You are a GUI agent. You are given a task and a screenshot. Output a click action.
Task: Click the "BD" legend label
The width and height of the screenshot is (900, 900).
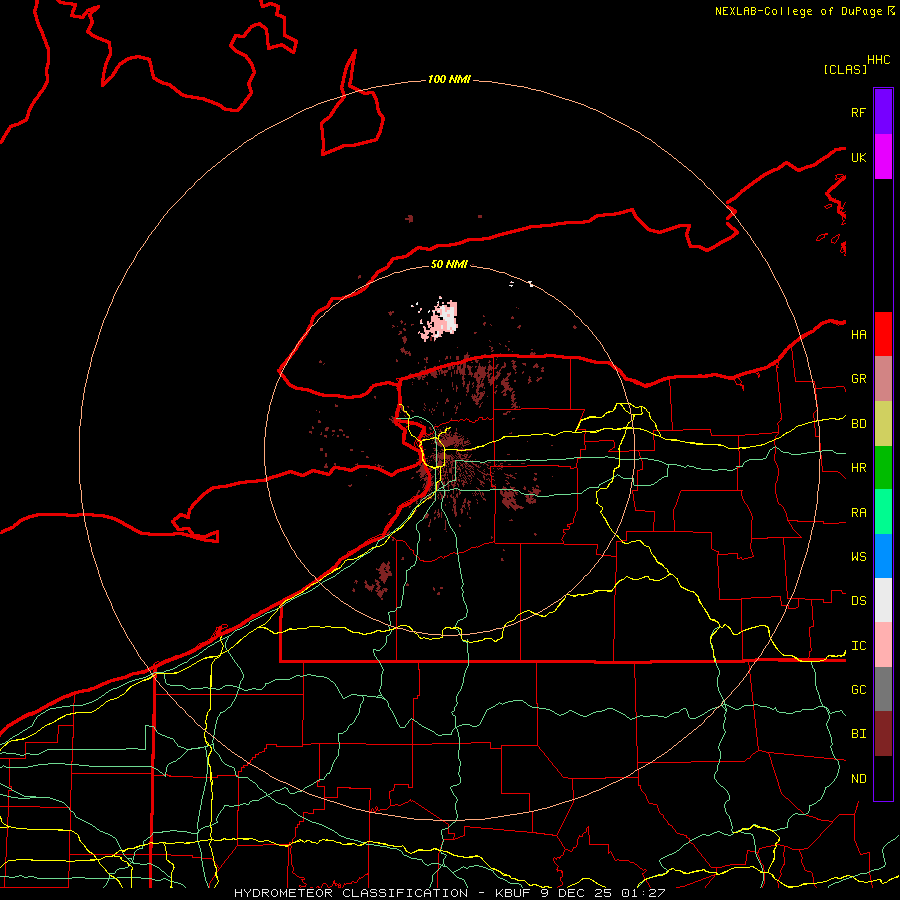[x=858, y=424]
